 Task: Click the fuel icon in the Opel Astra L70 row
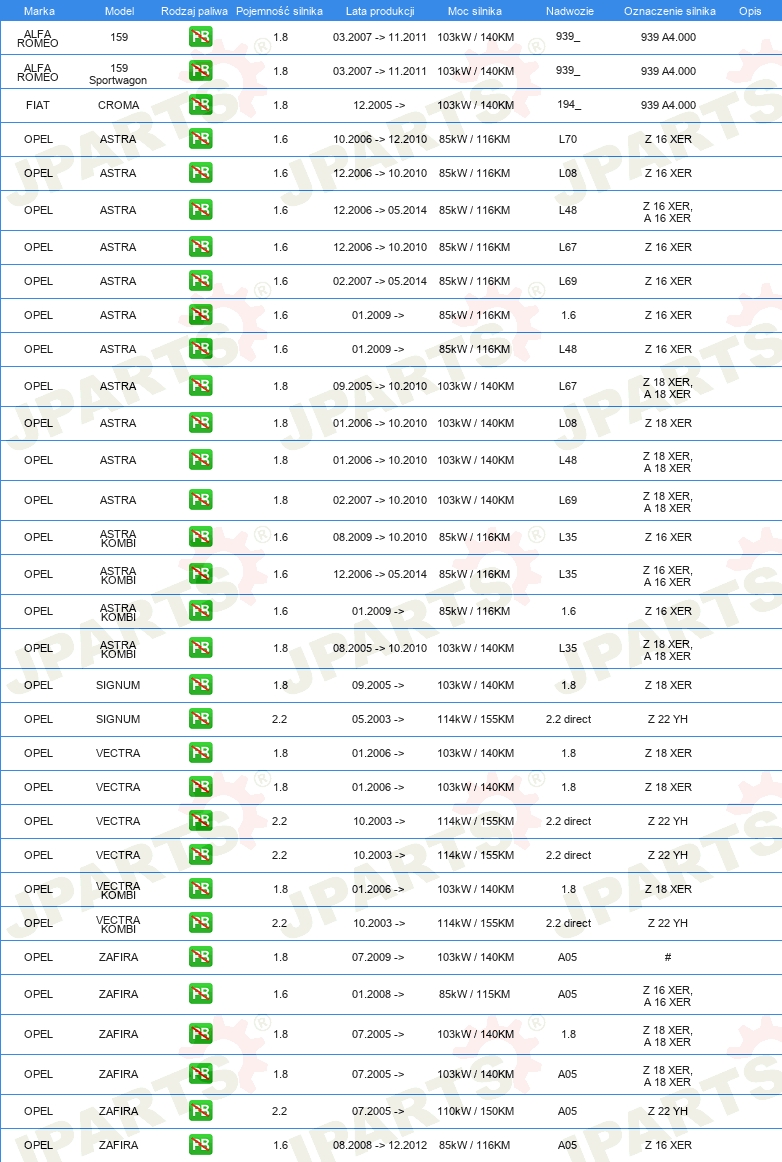pyautogui.click(x=200, y=139)
